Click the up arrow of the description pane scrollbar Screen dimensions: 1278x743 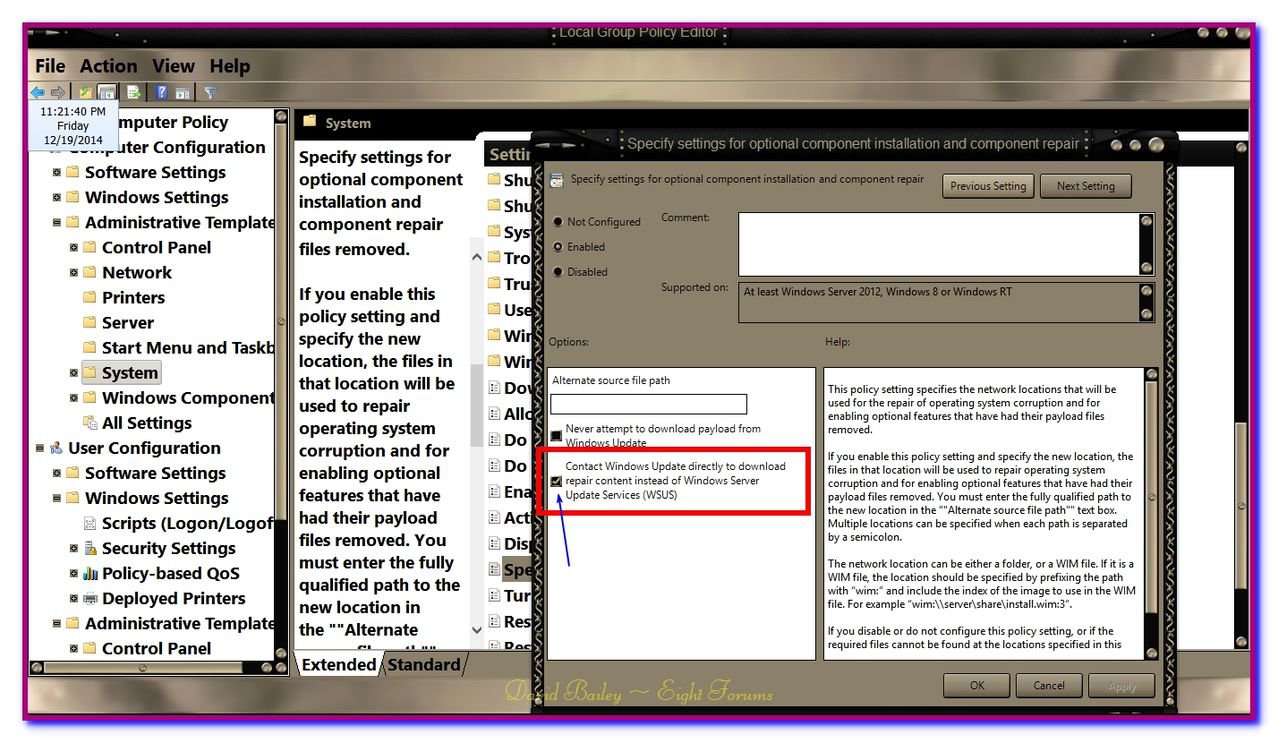point(477,257)
